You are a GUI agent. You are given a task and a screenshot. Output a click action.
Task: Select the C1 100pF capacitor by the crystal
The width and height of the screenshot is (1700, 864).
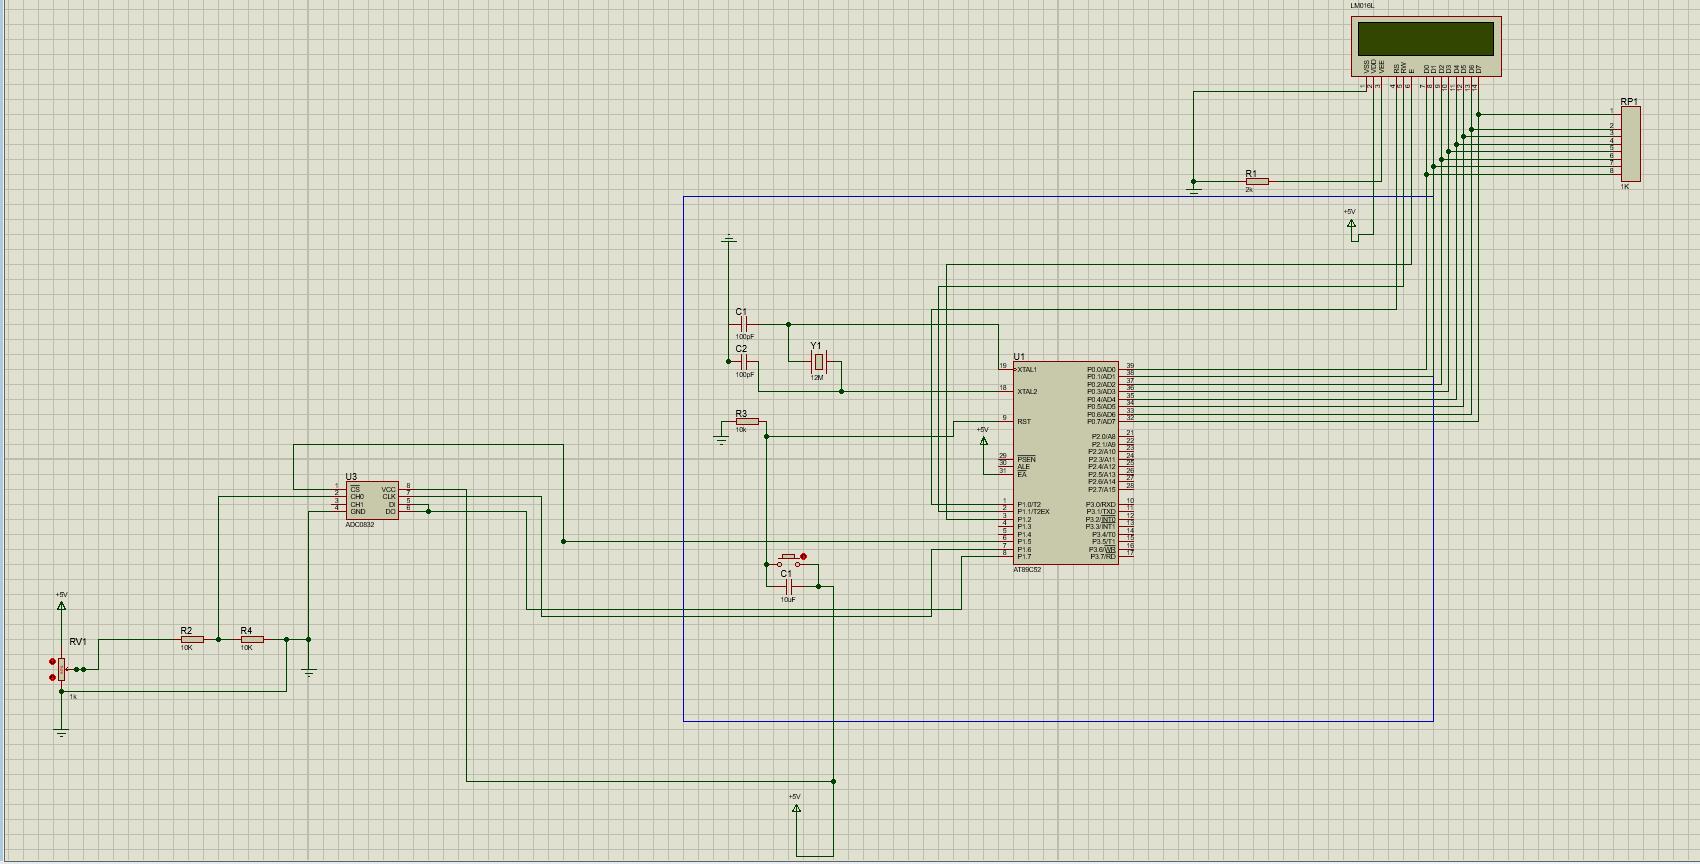[x=743, y=324]
